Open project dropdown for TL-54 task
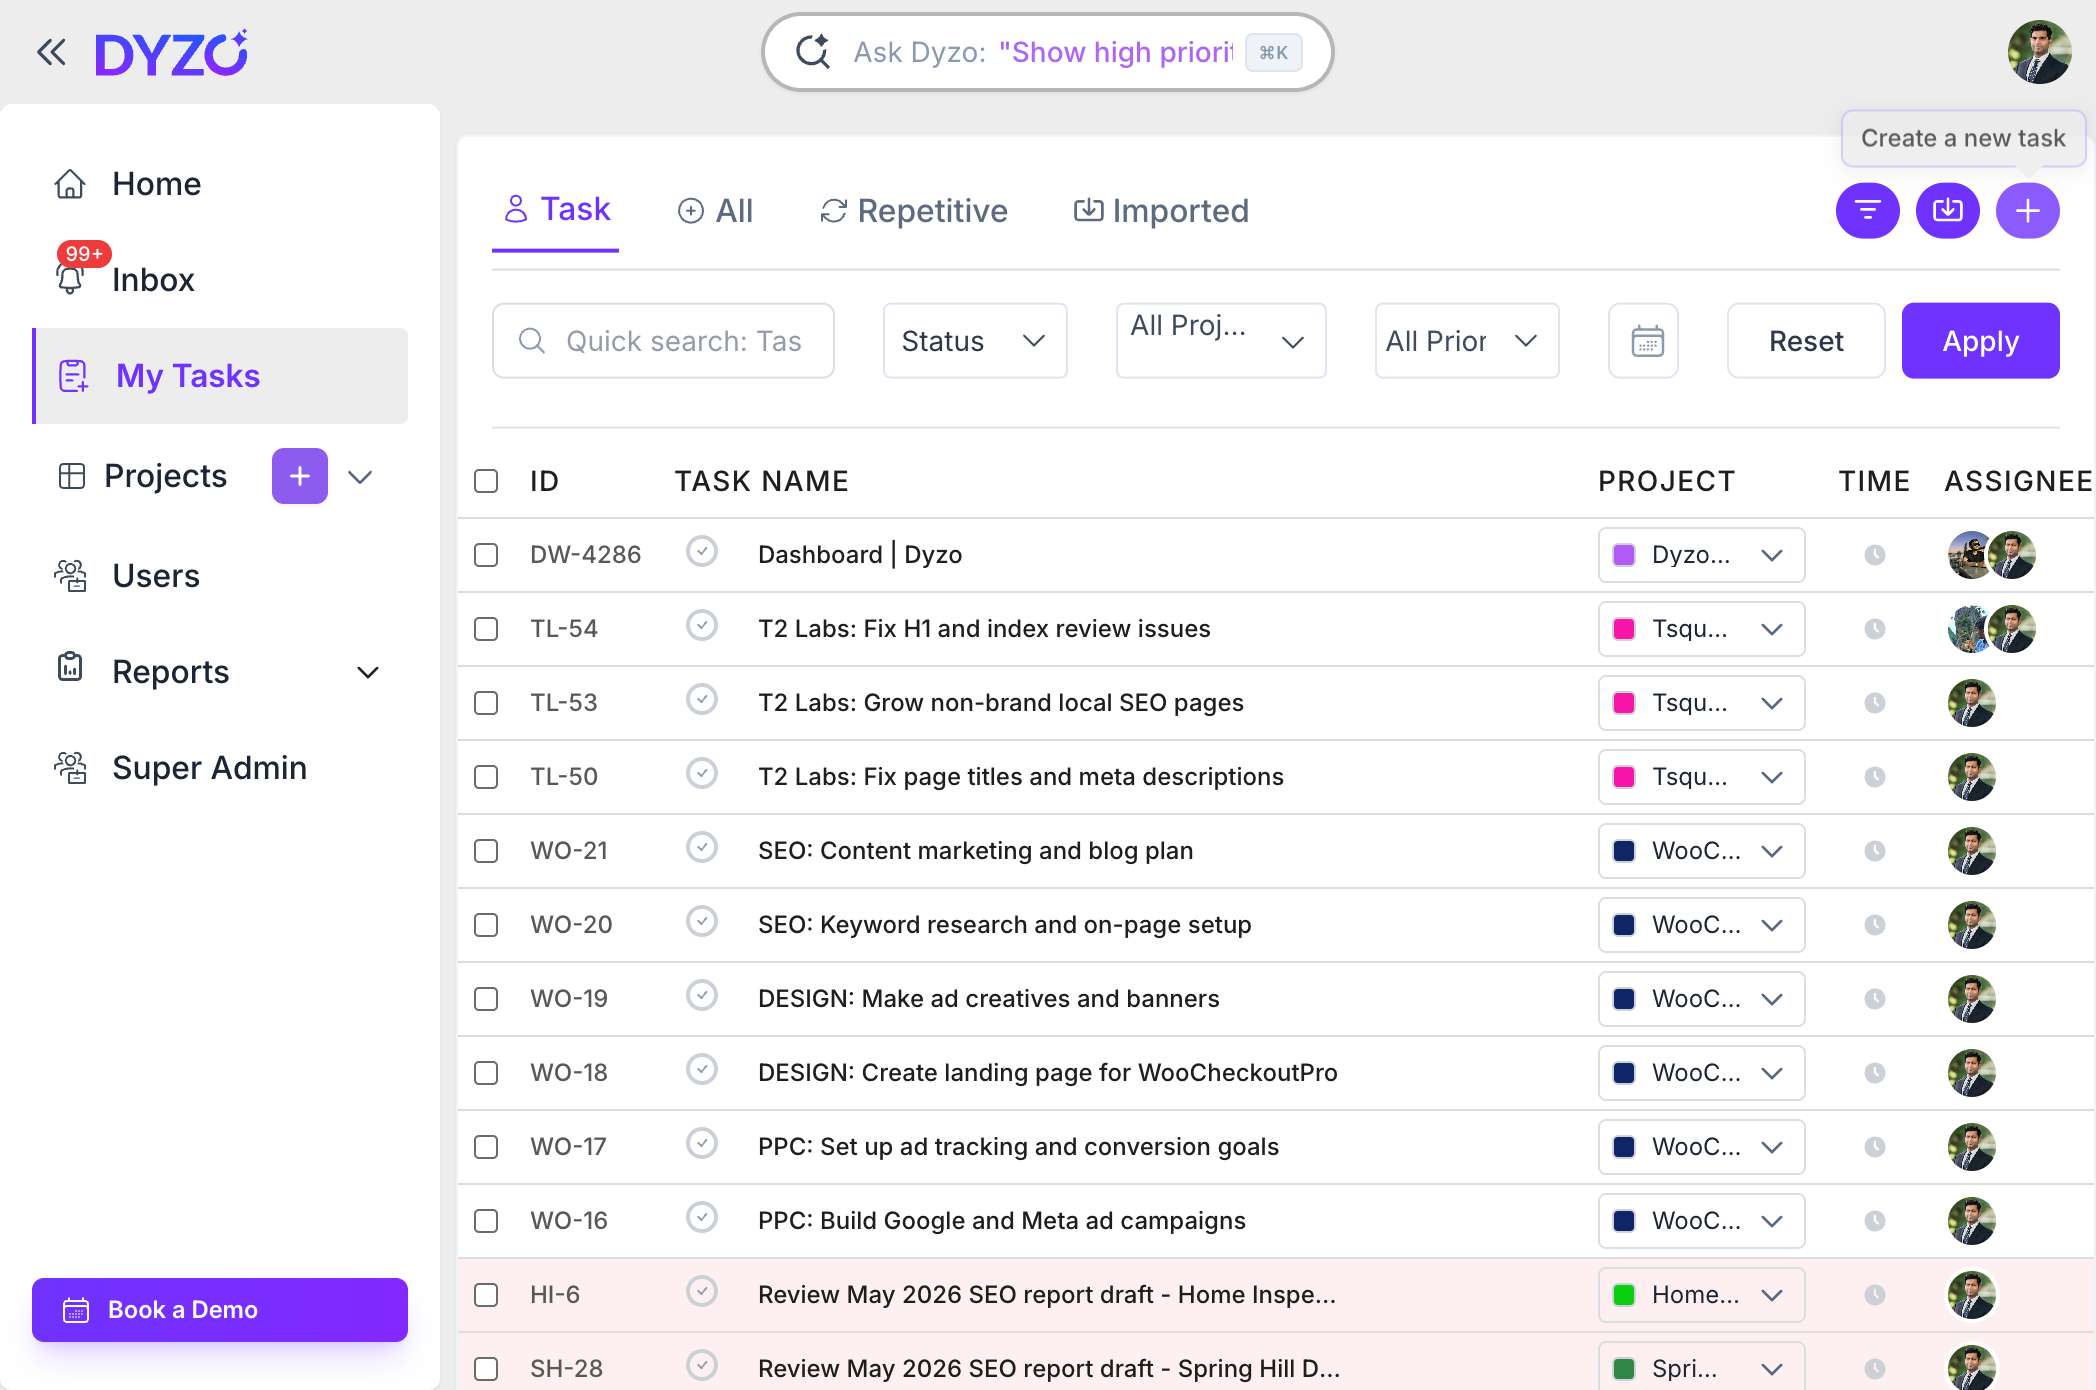 tap(1702, 629)
